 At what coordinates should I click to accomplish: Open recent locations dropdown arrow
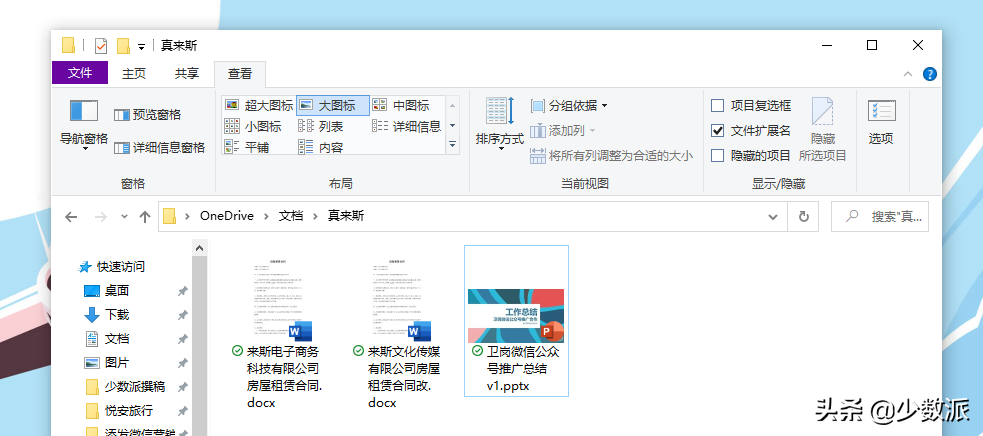[124, 216]
